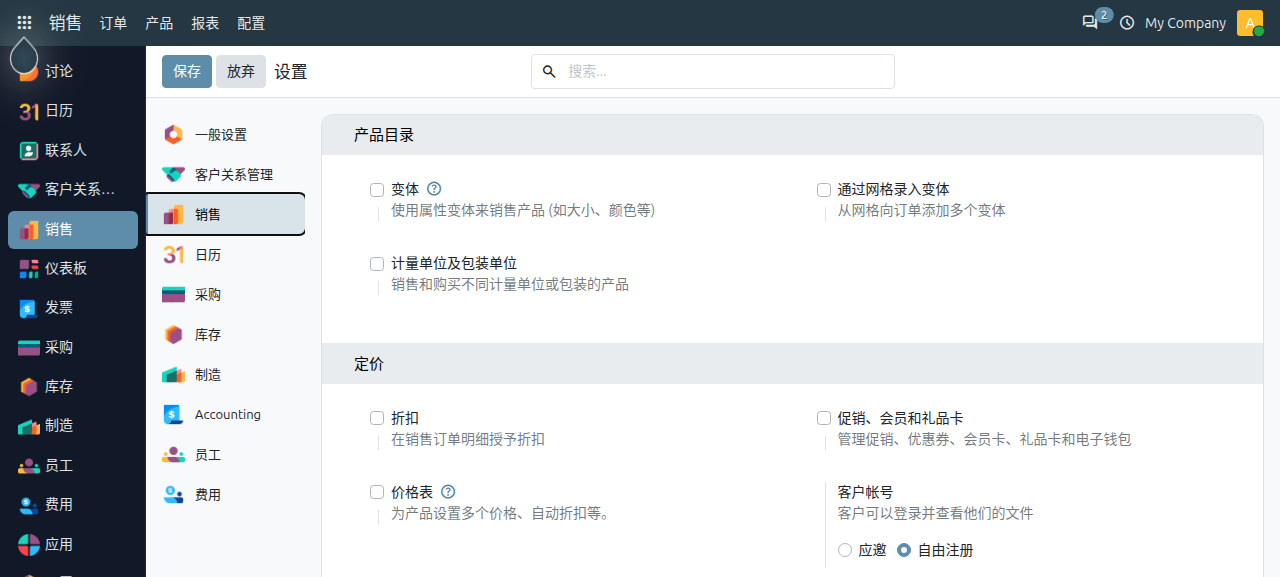Click help icon next to 价格表

point(448,491)
